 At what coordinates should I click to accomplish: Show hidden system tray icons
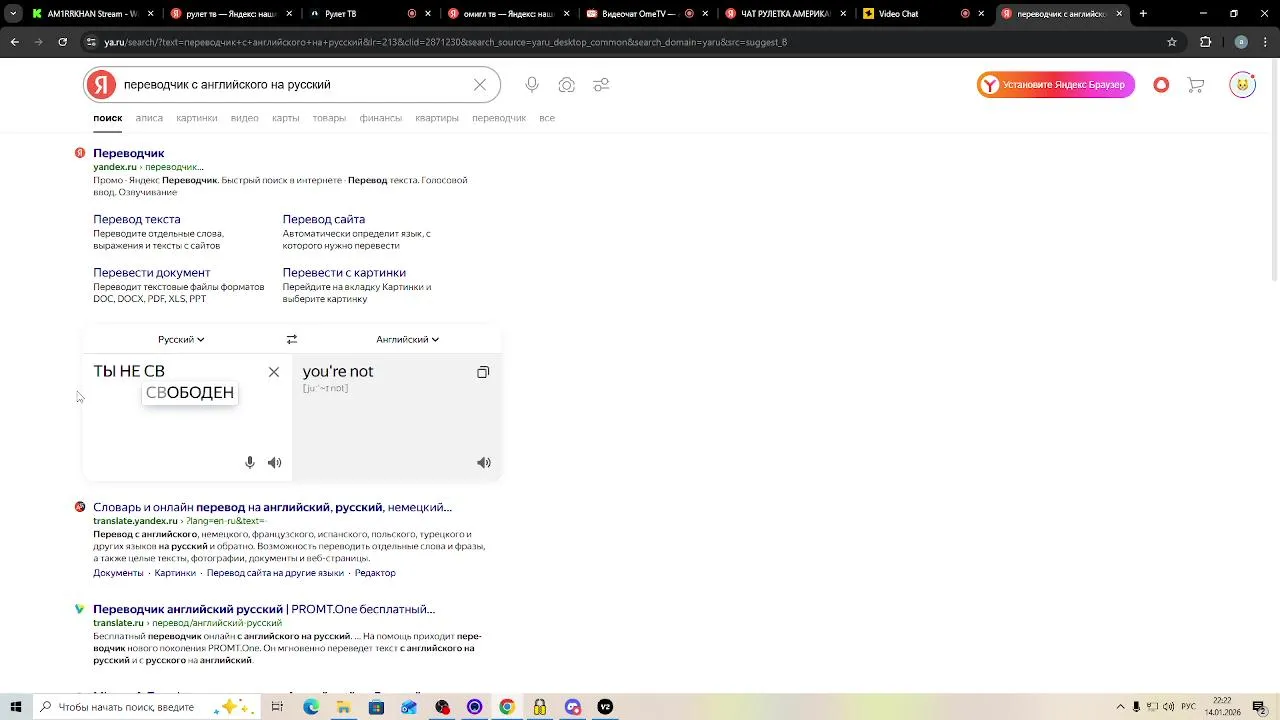pos(1120,707)
